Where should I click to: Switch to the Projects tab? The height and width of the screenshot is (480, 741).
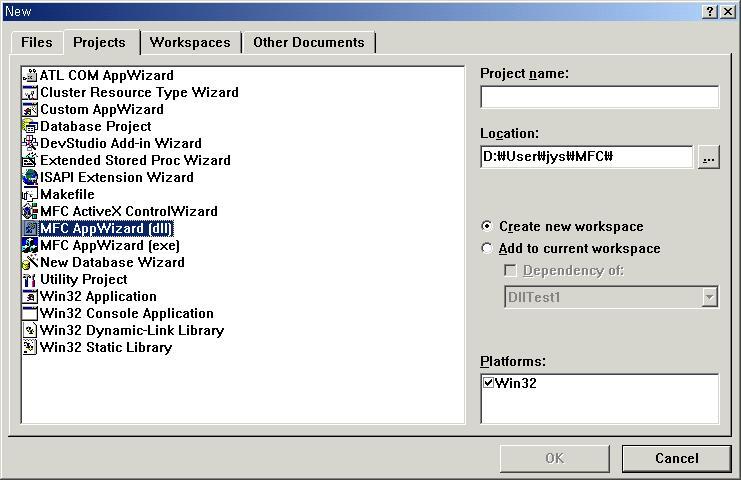[100, 43]
